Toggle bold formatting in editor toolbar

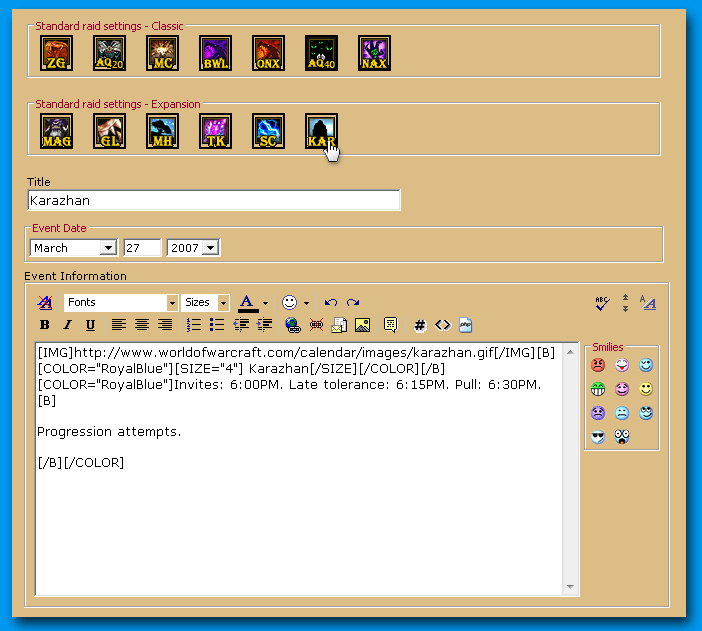(44, 325)
